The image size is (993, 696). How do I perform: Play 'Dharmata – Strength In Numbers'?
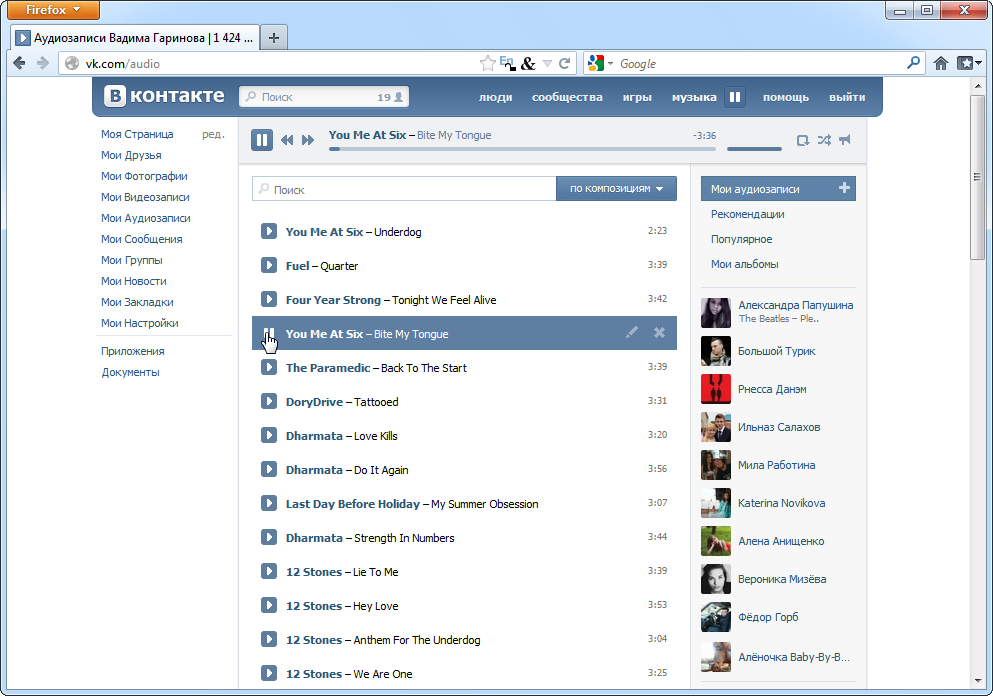tap(269, 537)
